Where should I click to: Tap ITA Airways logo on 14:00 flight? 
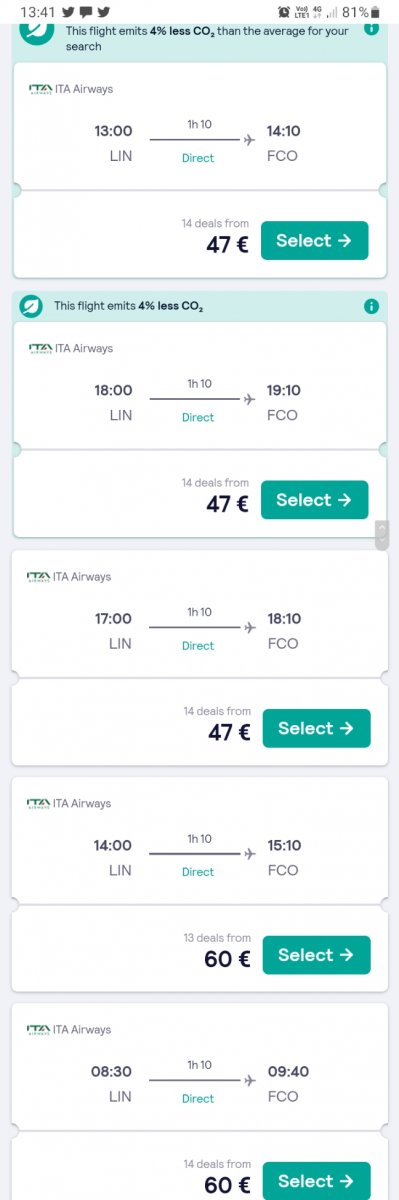(x=38, y=804)
